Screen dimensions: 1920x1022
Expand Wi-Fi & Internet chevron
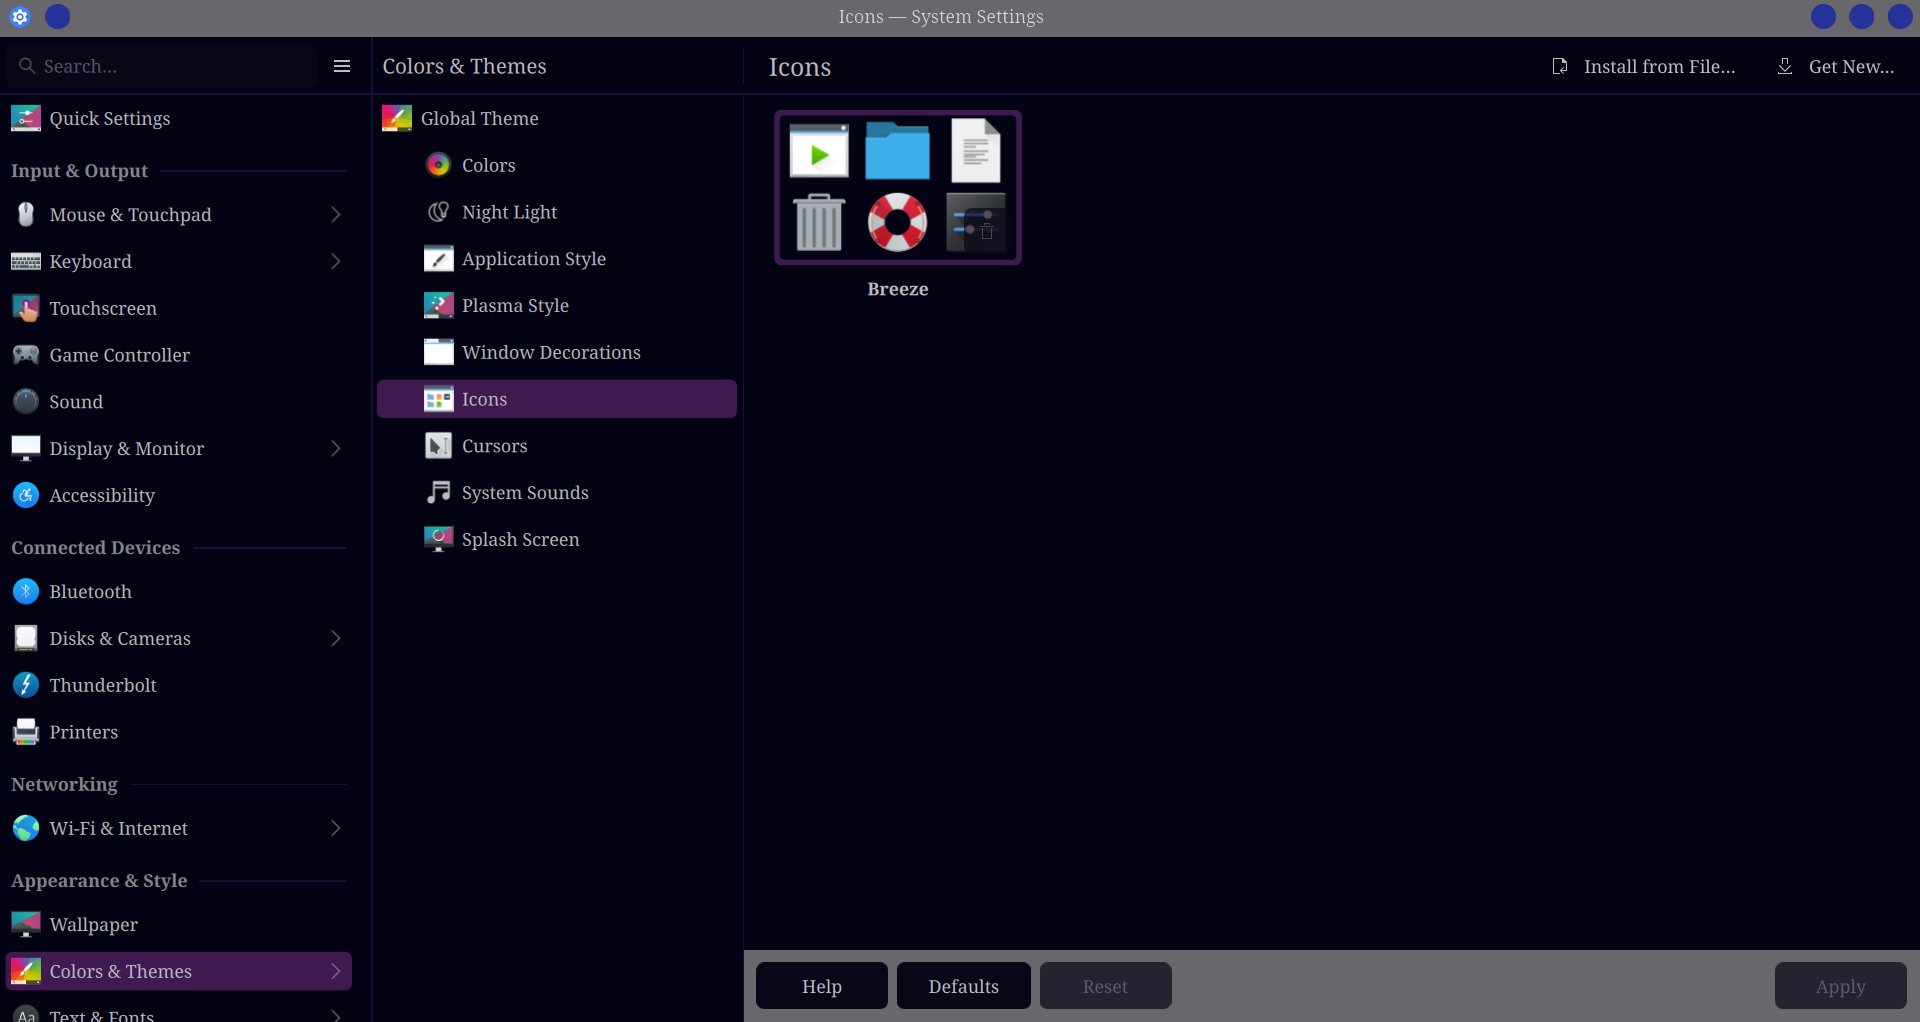pos(336,828)
